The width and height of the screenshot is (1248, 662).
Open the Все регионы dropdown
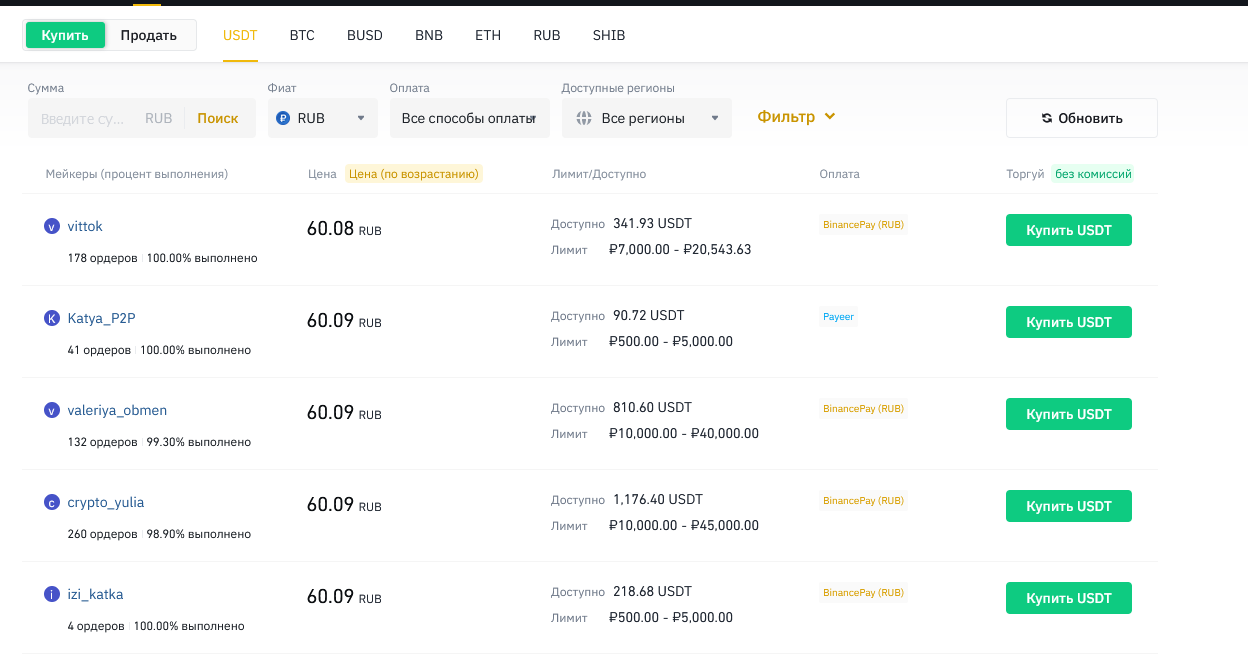pos(647,118)
